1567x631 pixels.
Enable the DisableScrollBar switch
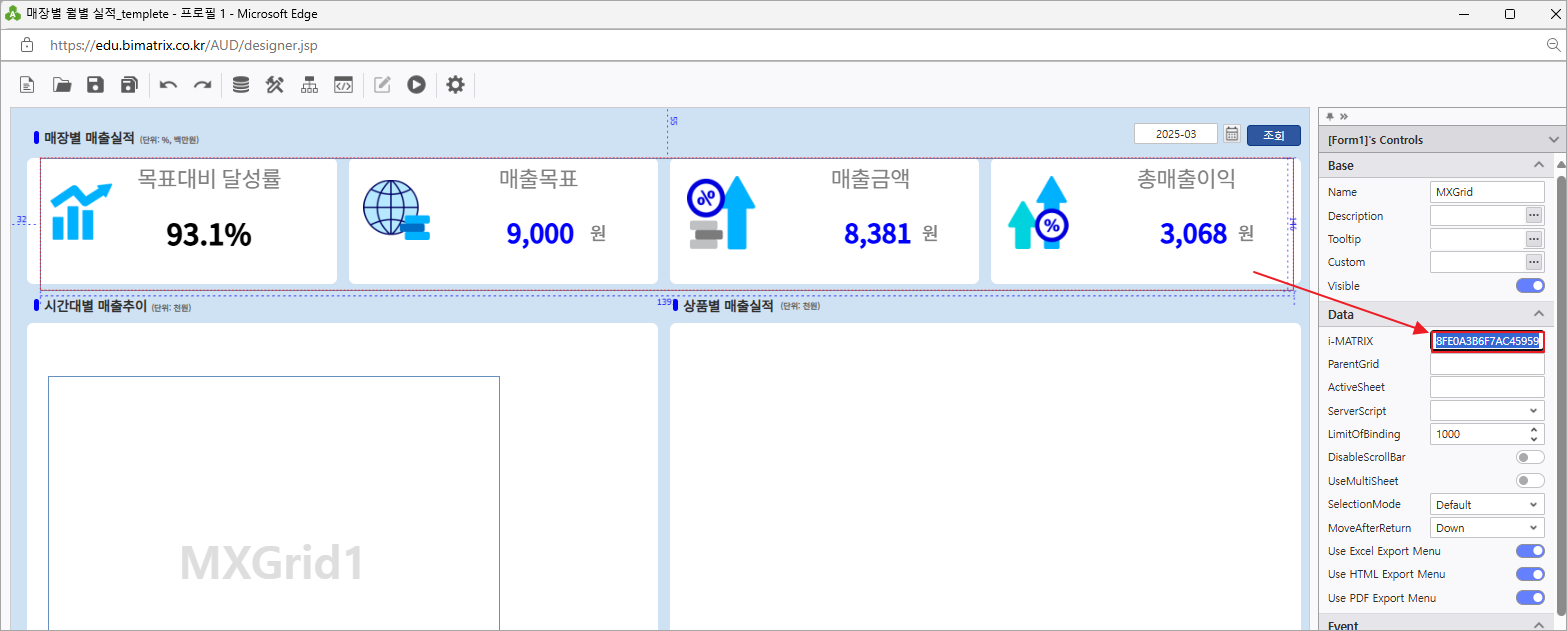point(1530,457)
